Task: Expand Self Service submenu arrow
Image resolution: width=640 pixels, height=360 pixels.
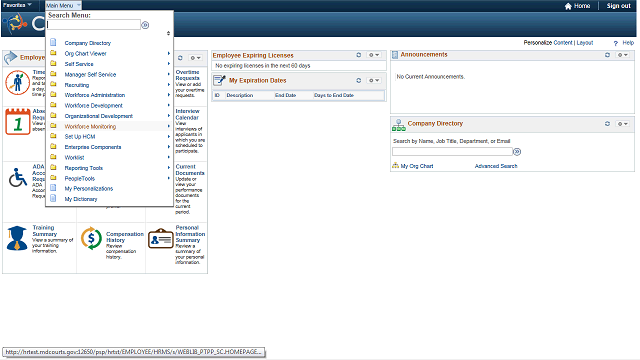Action: point(169,64)
